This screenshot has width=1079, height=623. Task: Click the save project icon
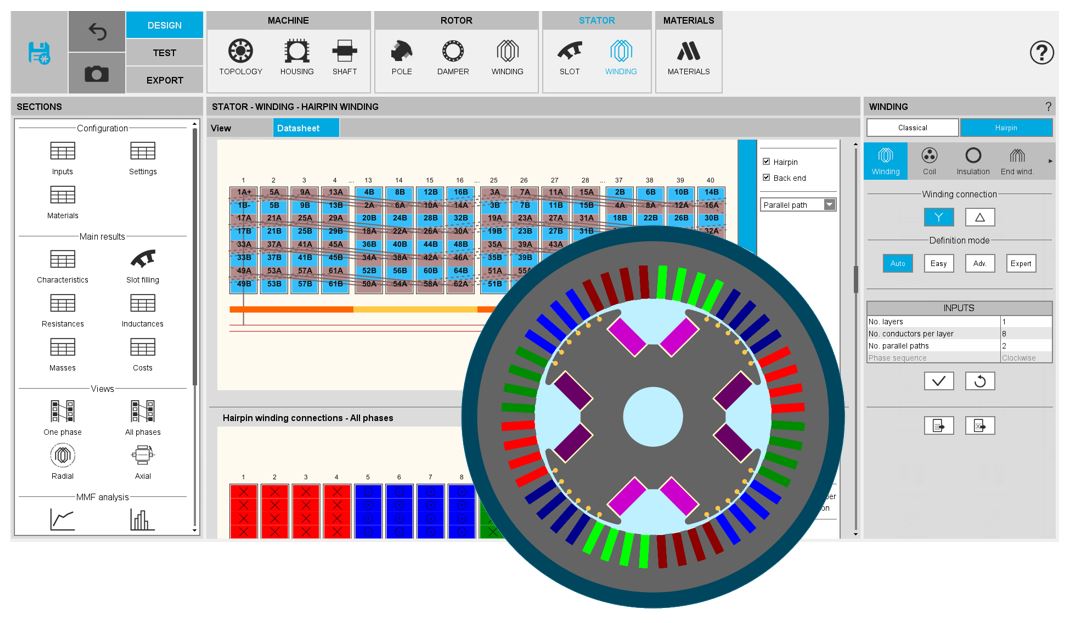pos(40,53)
